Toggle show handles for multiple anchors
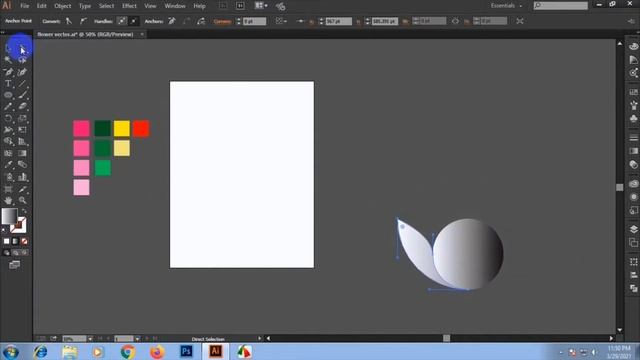The image size is (640, 360). pyautogui.click(x=122, y=21)
